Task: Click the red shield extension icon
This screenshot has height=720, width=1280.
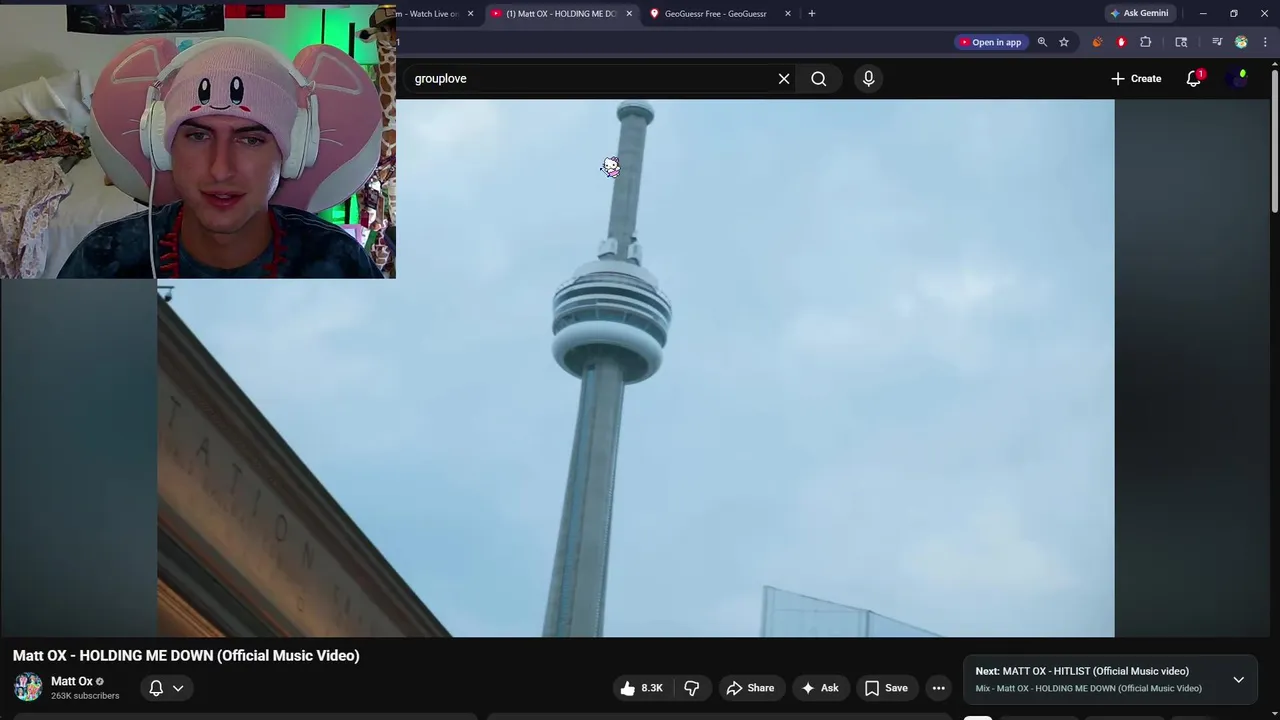Action: [1121, 42]
